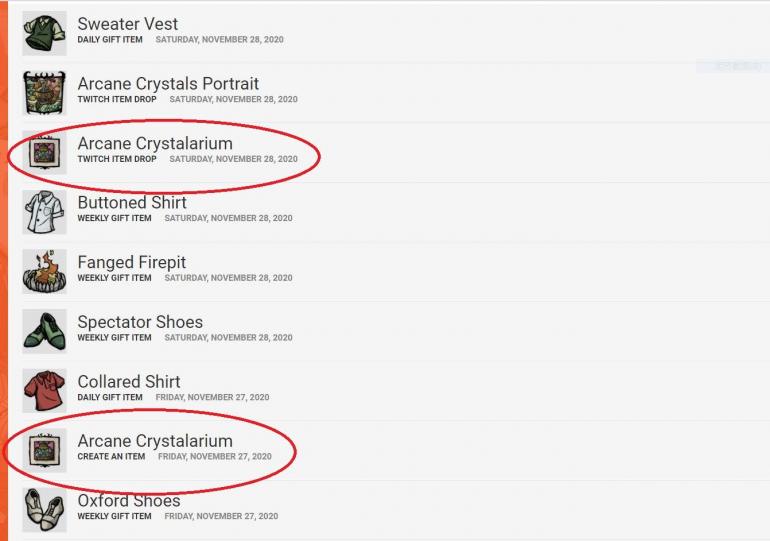Click Twitch Item Drop label under Arcane Crystals Portrait

coord(117,100)
